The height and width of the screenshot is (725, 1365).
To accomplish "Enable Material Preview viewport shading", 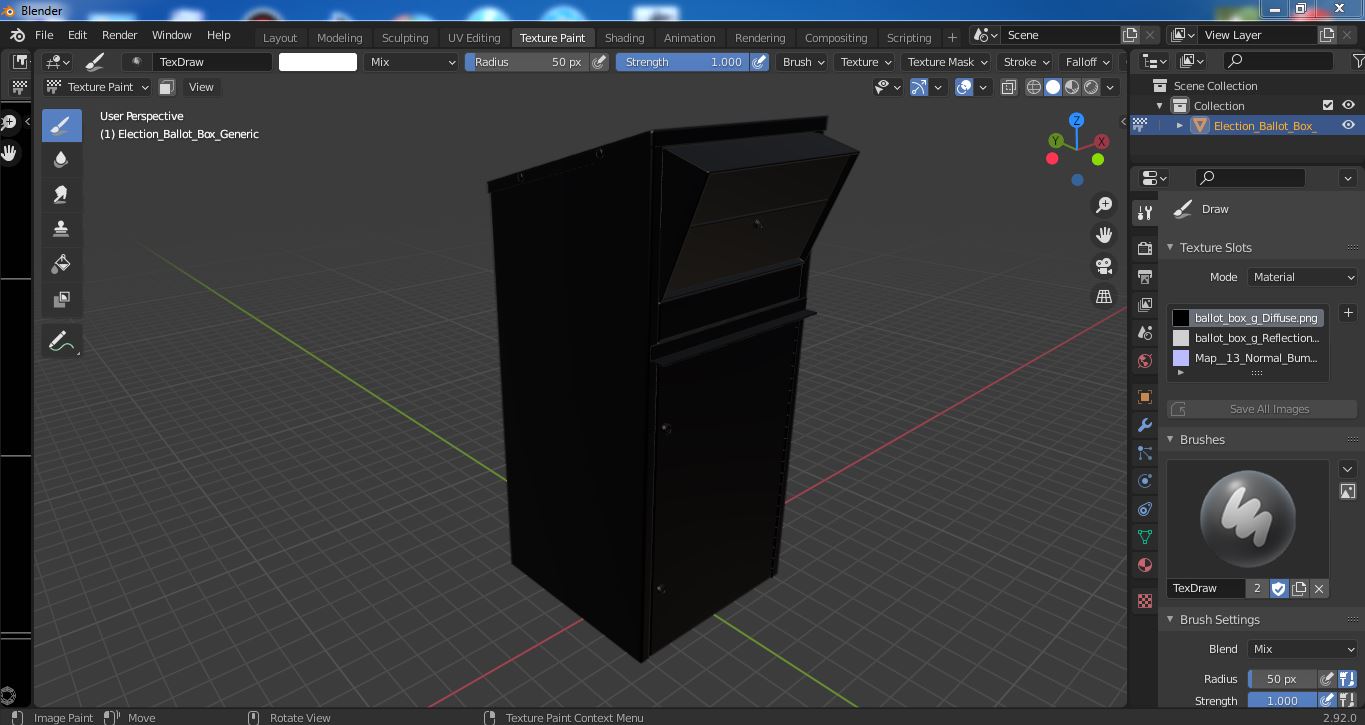I will click(x=1072, y=87).
